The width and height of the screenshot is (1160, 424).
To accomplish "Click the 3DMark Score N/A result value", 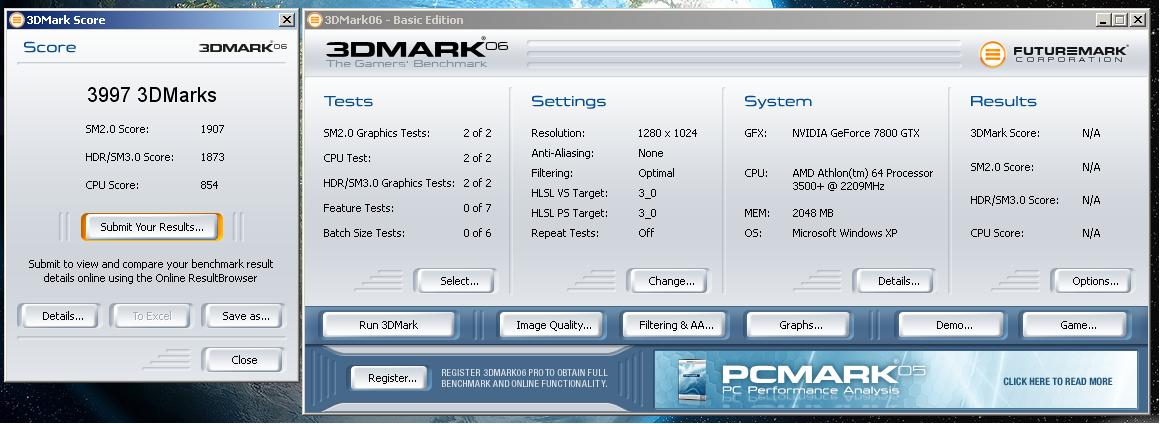I will coord(1091,134).
